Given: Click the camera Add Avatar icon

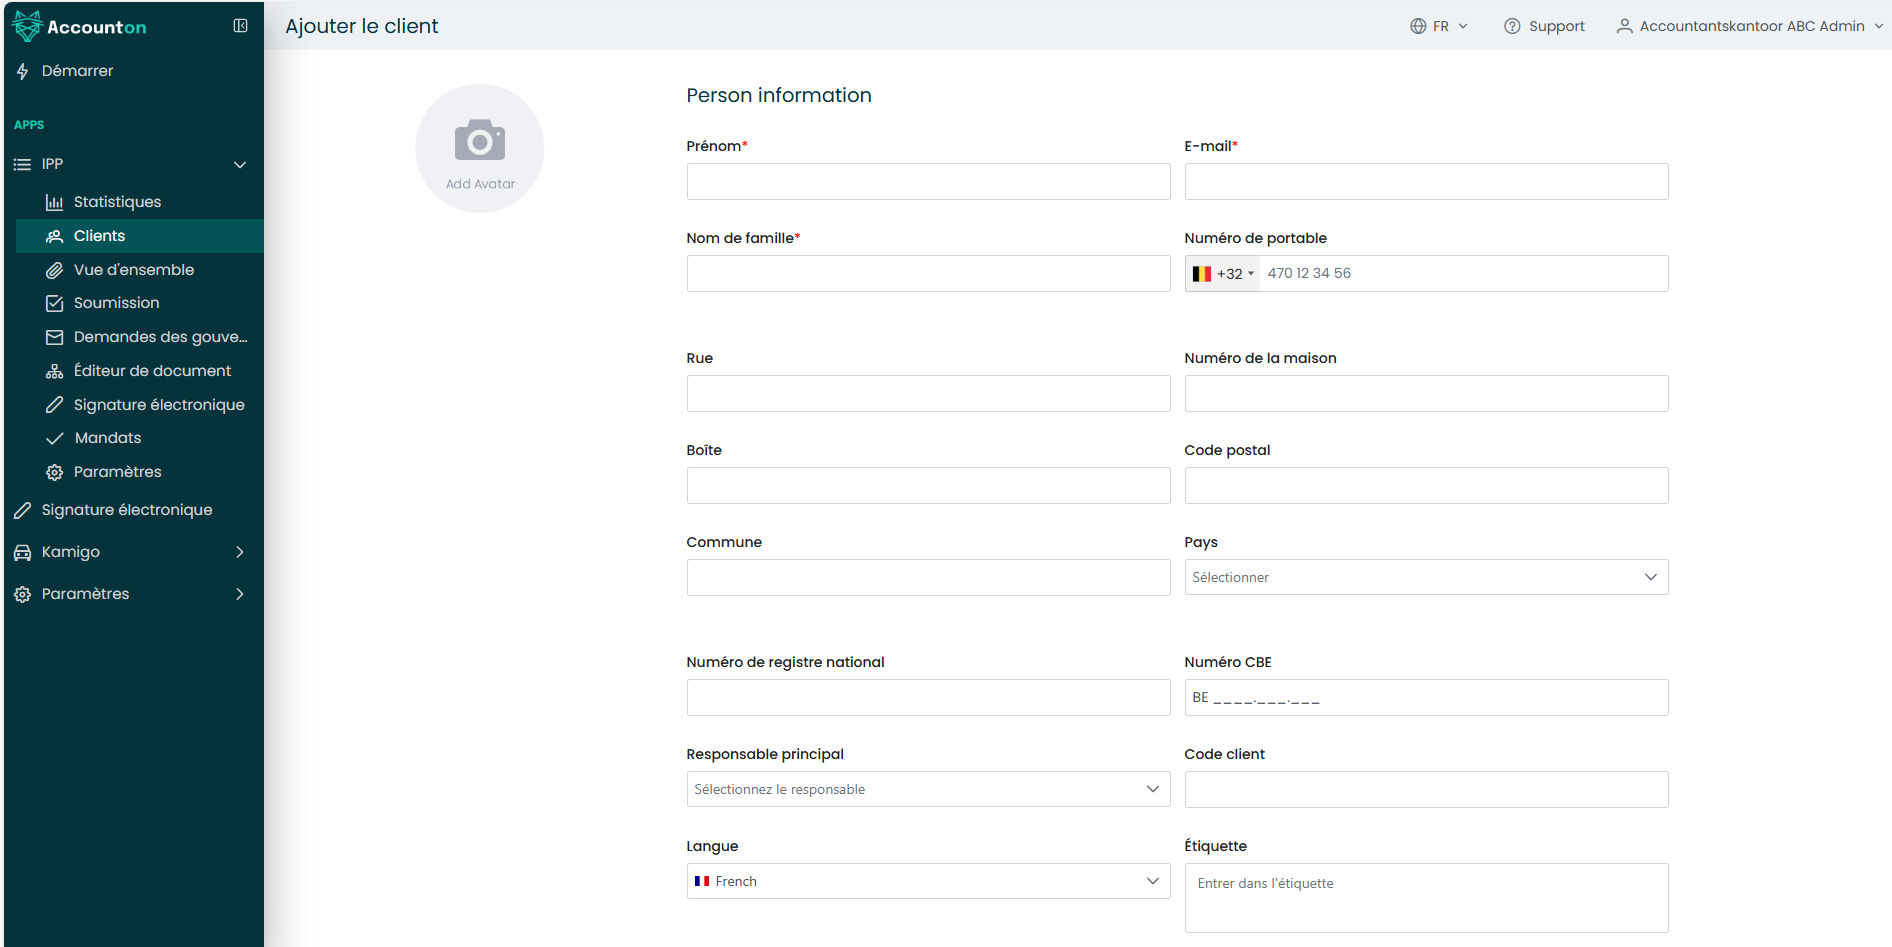Looking at the screenshot, I should tap(480, 141).
